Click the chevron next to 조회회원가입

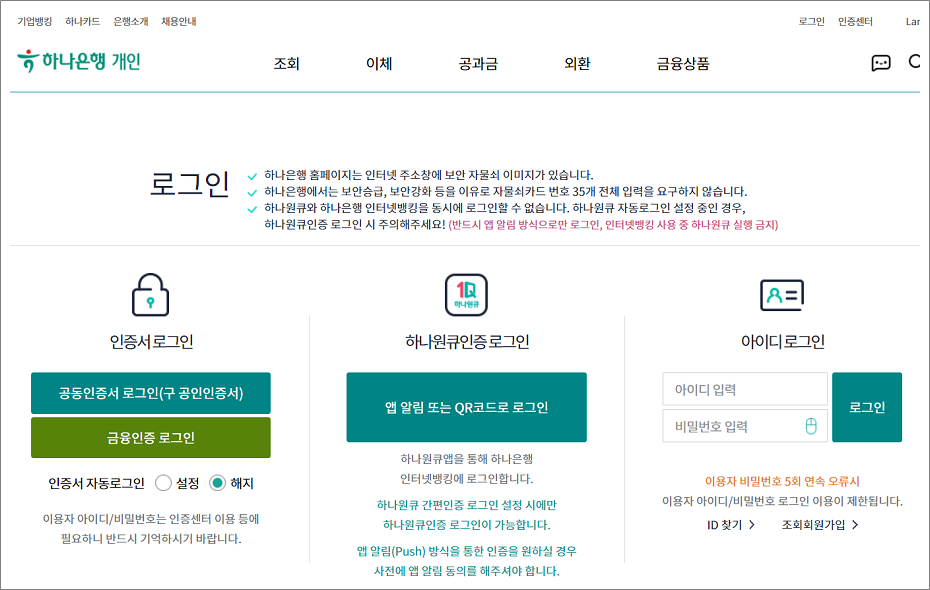855,525
